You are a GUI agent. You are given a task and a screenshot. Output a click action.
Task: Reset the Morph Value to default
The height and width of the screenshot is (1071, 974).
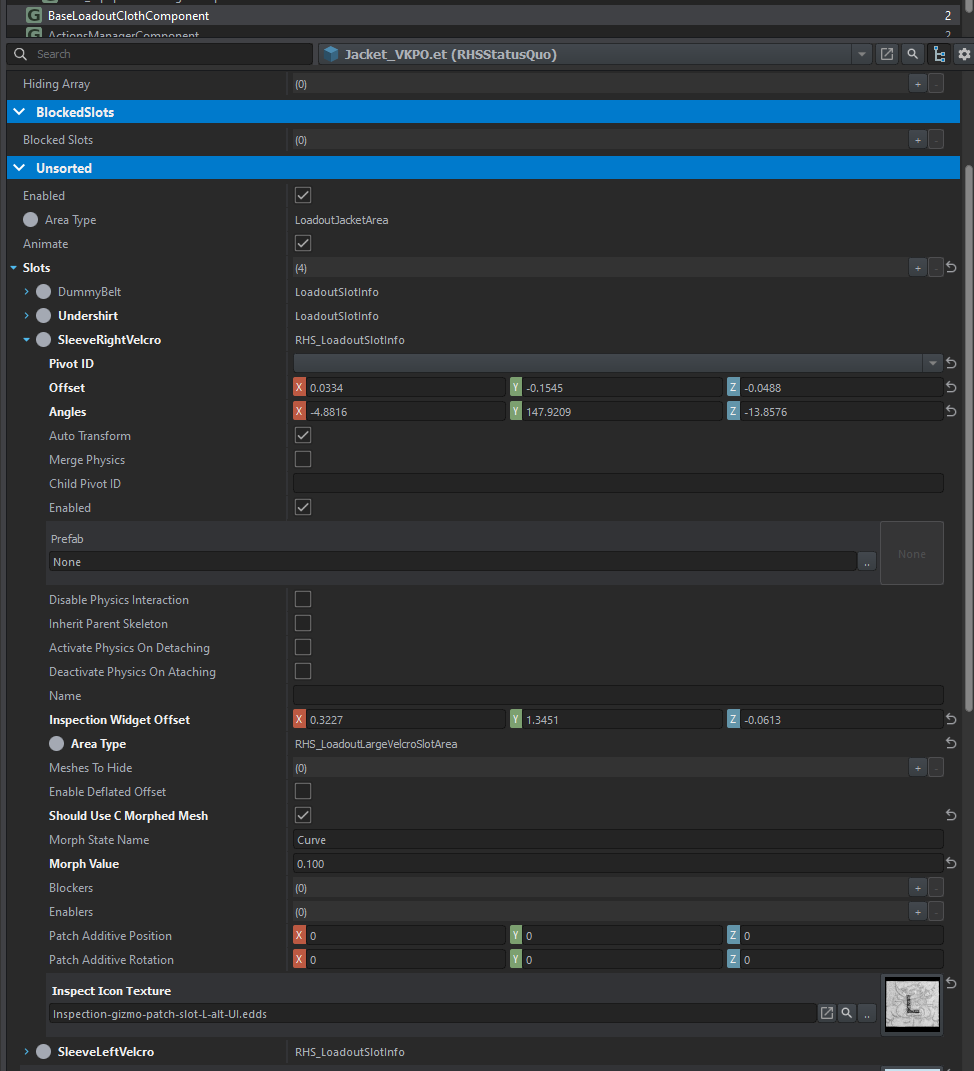[951, 864]
